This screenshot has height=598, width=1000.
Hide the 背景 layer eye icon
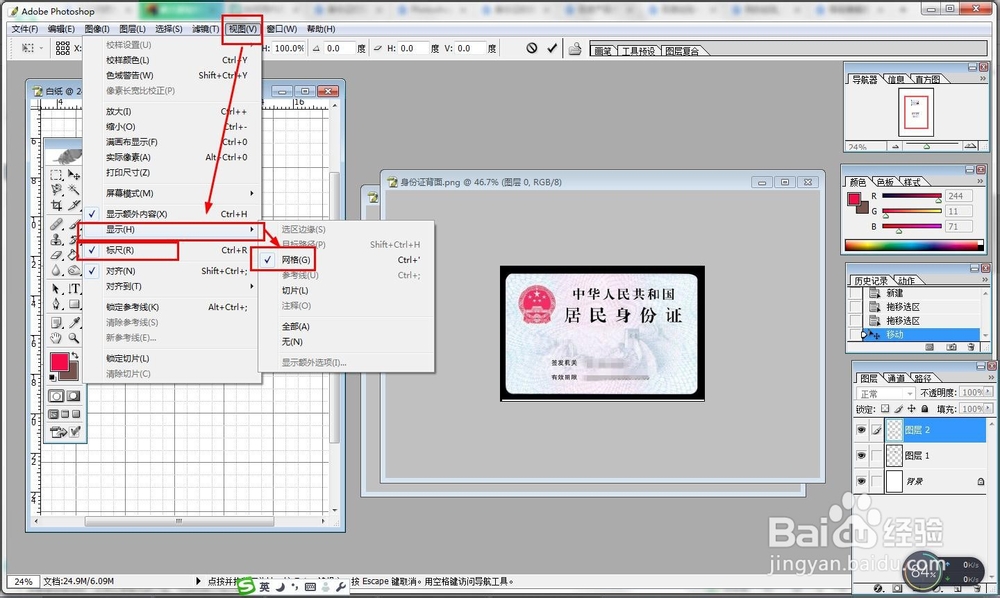[x=861, y=481]
